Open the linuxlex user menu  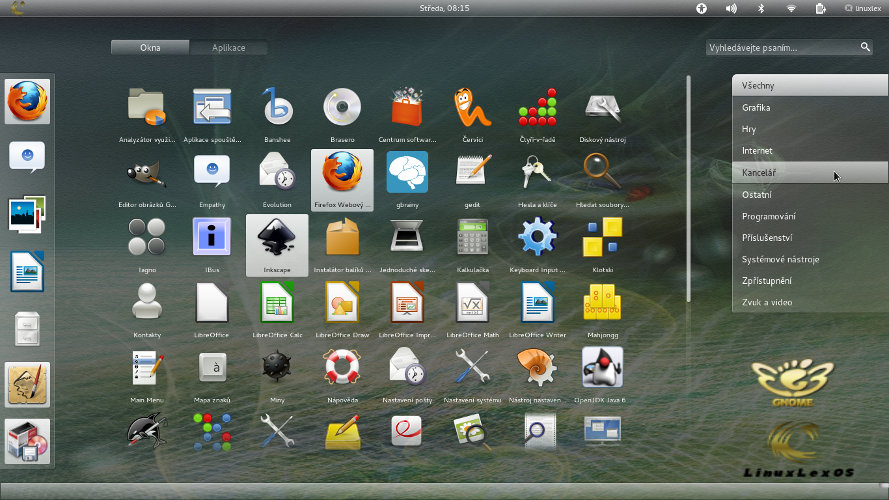[863, 8]
